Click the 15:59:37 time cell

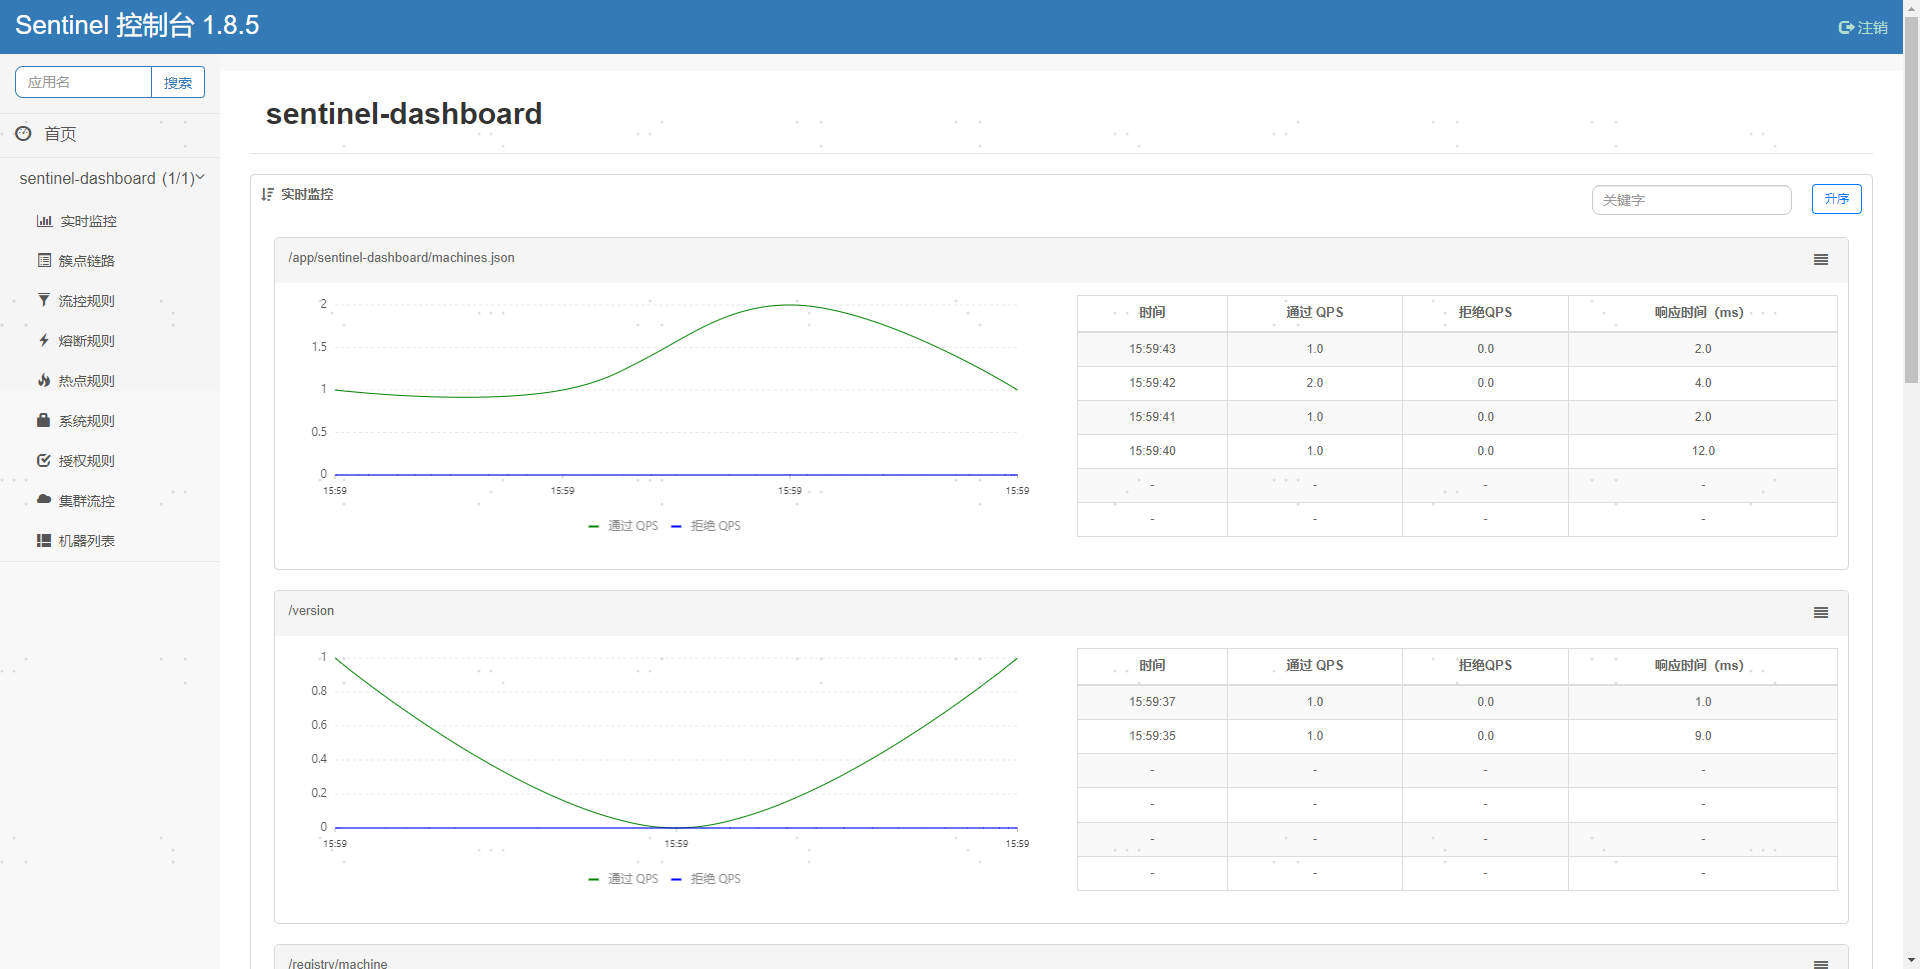1152,702
